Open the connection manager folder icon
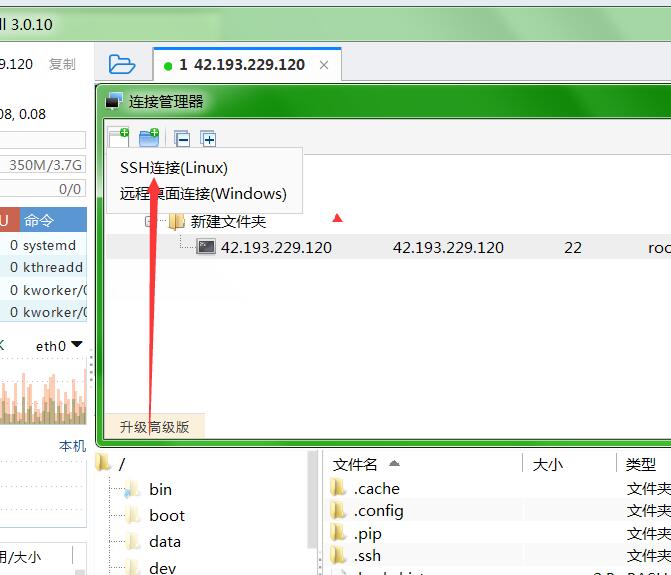671x575 pixels. (x=121, y=65)
